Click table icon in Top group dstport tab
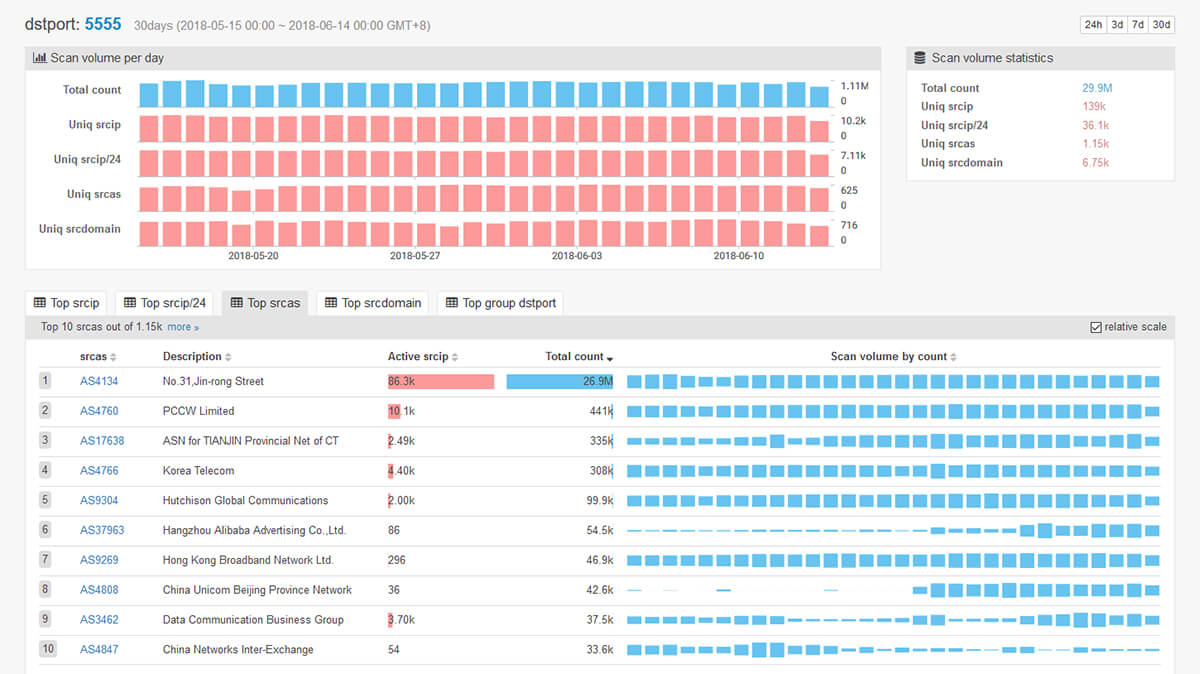The image size is (1200, 674). click(452, 303)
